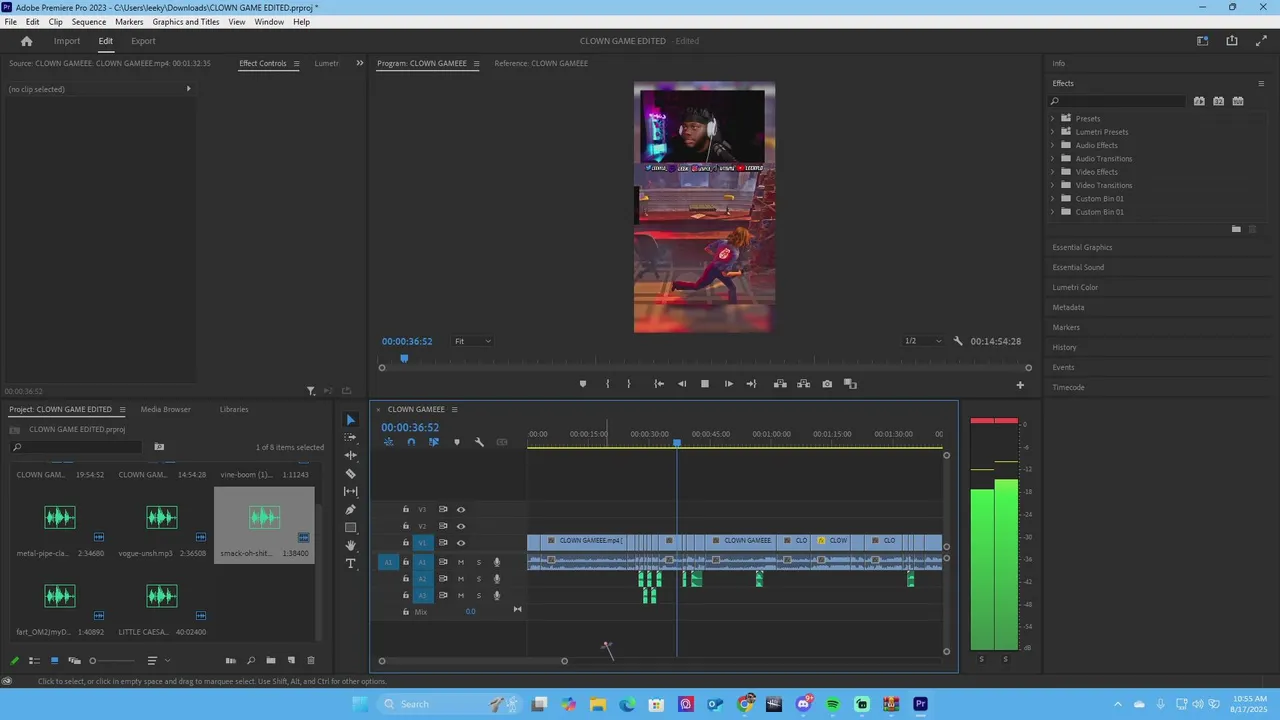Click Mark Out button in Program monitor

[x=629, y=384]
